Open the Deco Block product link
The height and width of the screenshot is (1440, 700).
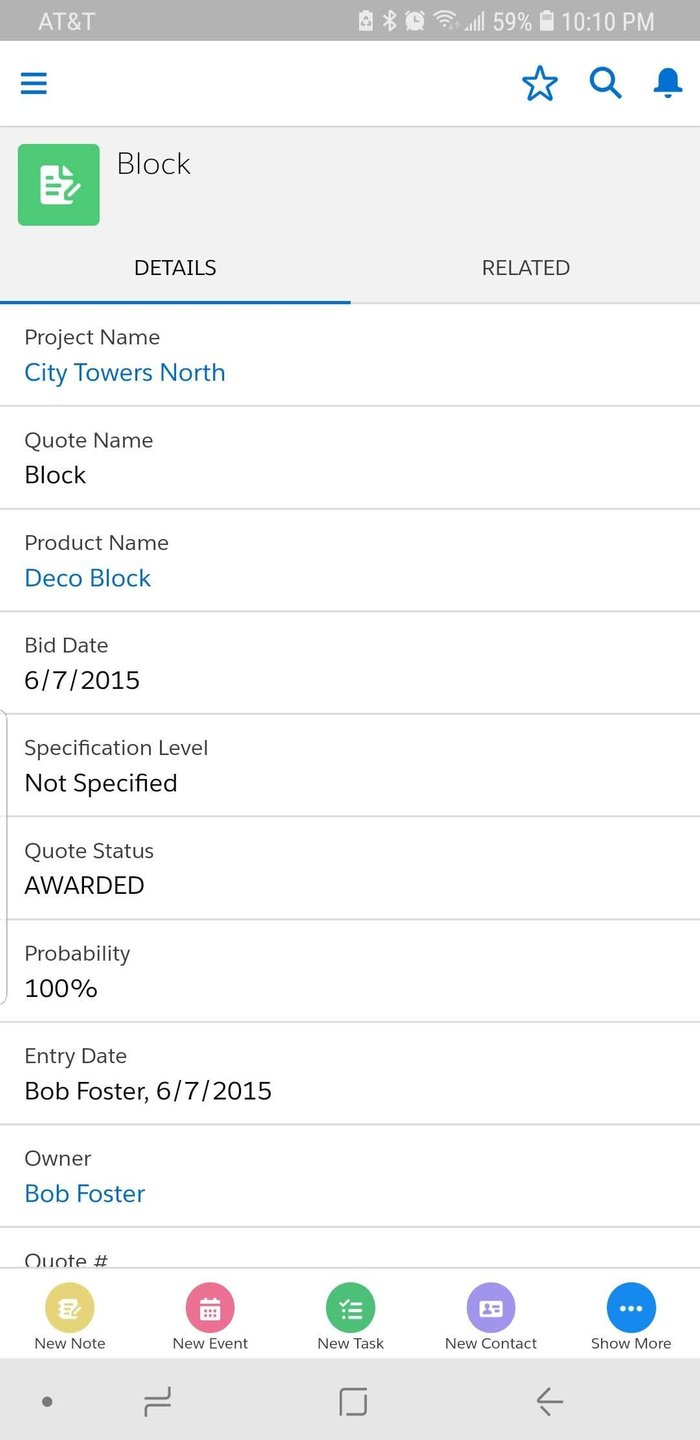pos(88,578)
